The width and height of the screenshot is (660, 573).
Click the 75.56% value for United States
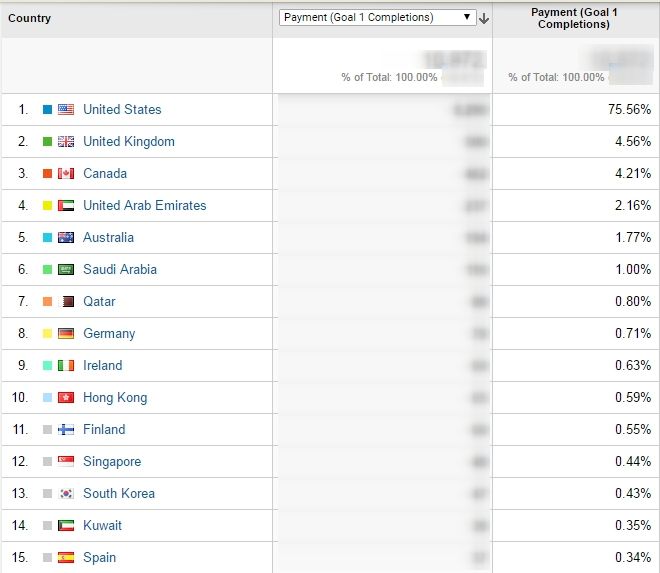tap(629, 109)
